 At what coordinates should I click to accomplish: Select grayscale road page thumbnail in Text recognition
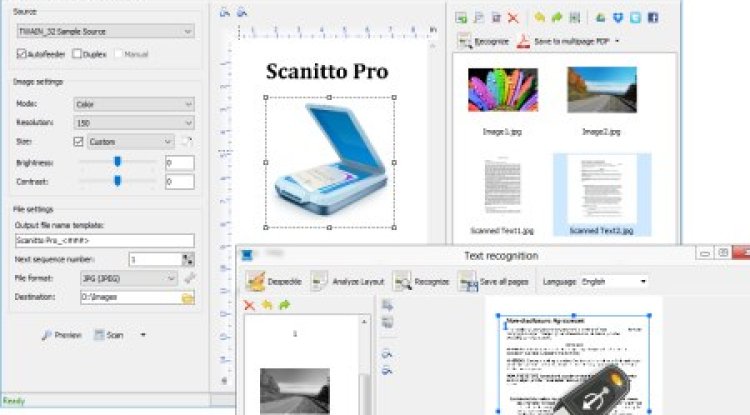(295, 391)
